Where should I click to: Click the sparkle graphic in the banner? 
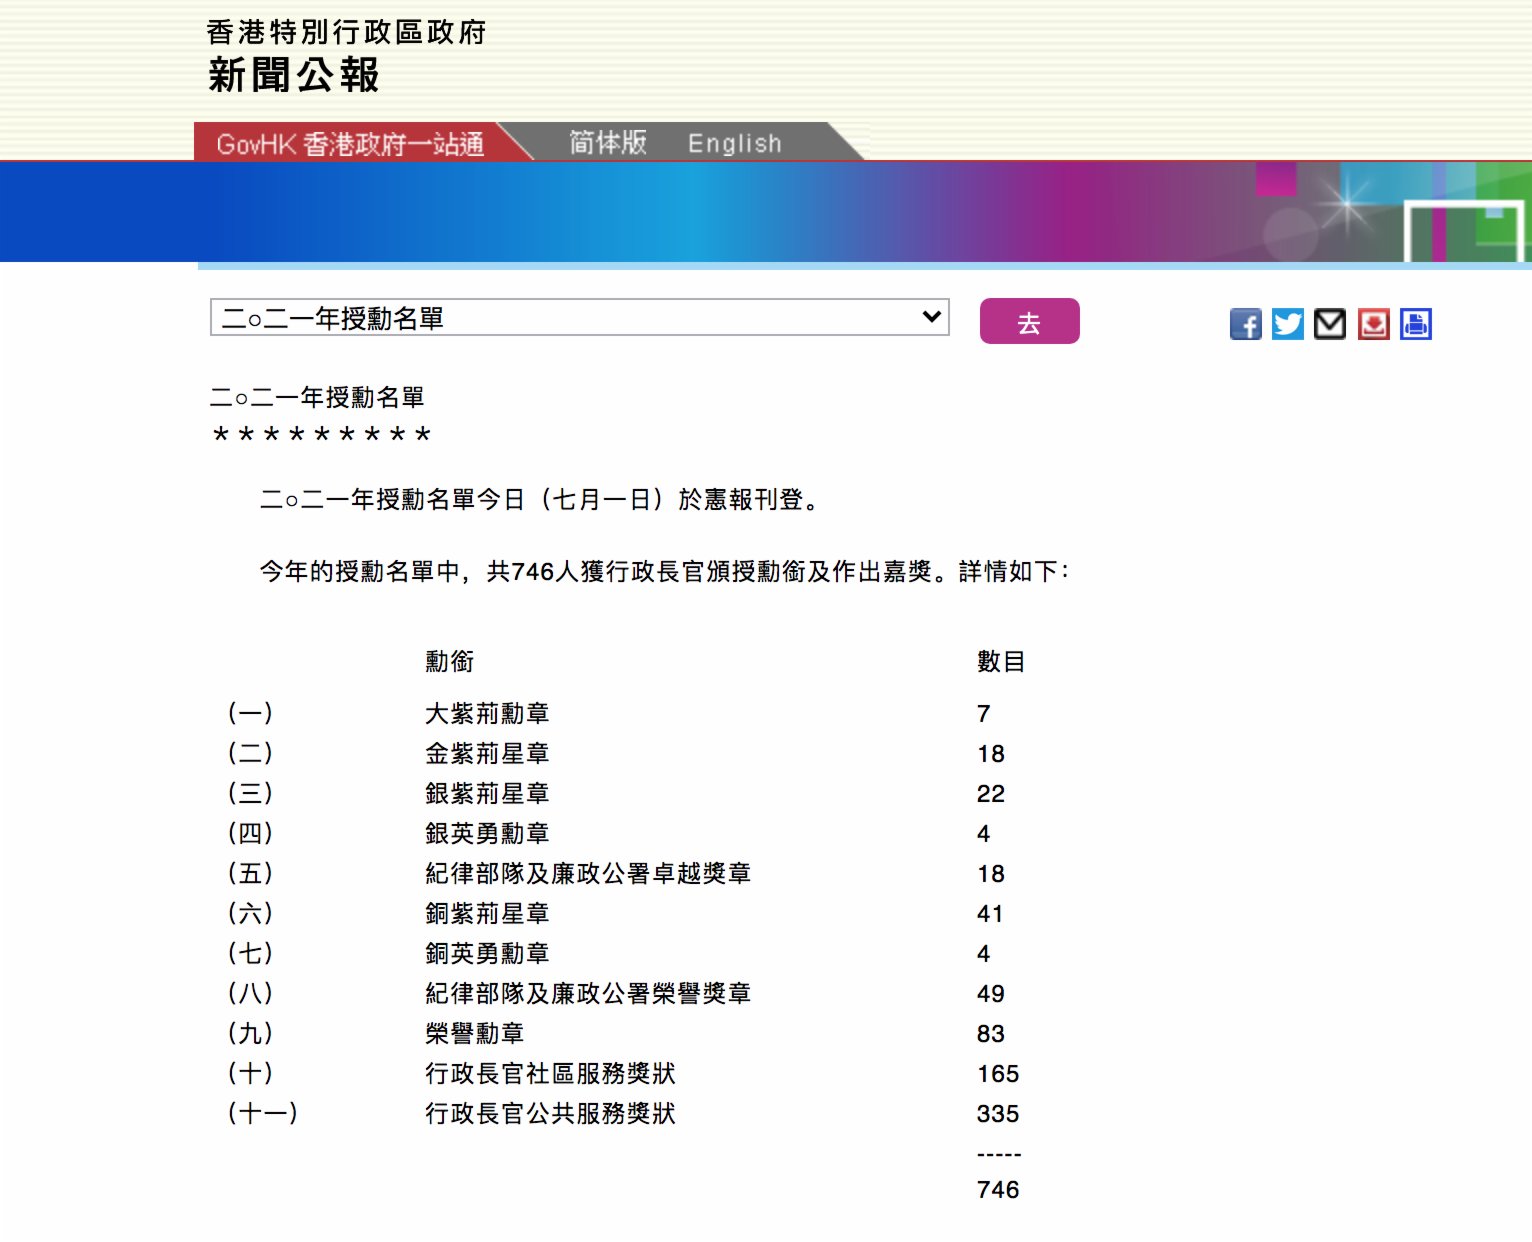pyautogui.click(x=1346, y=206)
